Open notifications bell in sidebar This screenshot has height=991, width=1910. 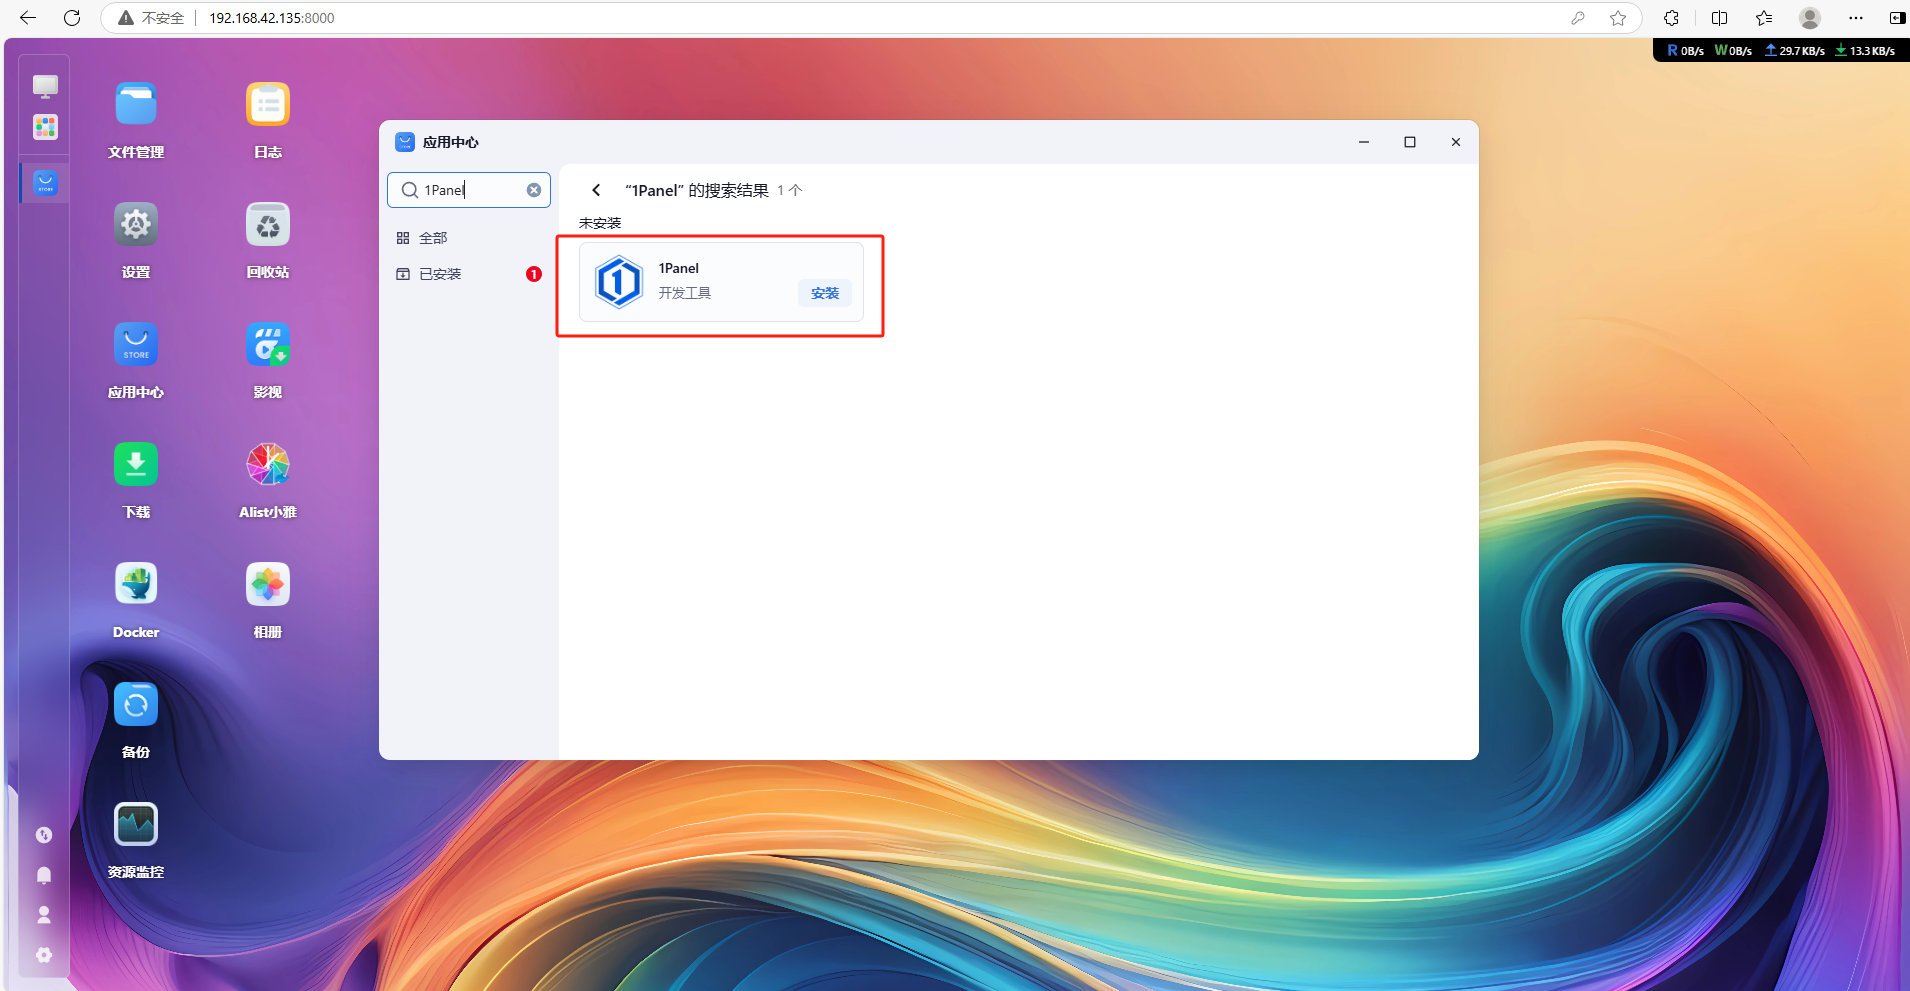44,875
